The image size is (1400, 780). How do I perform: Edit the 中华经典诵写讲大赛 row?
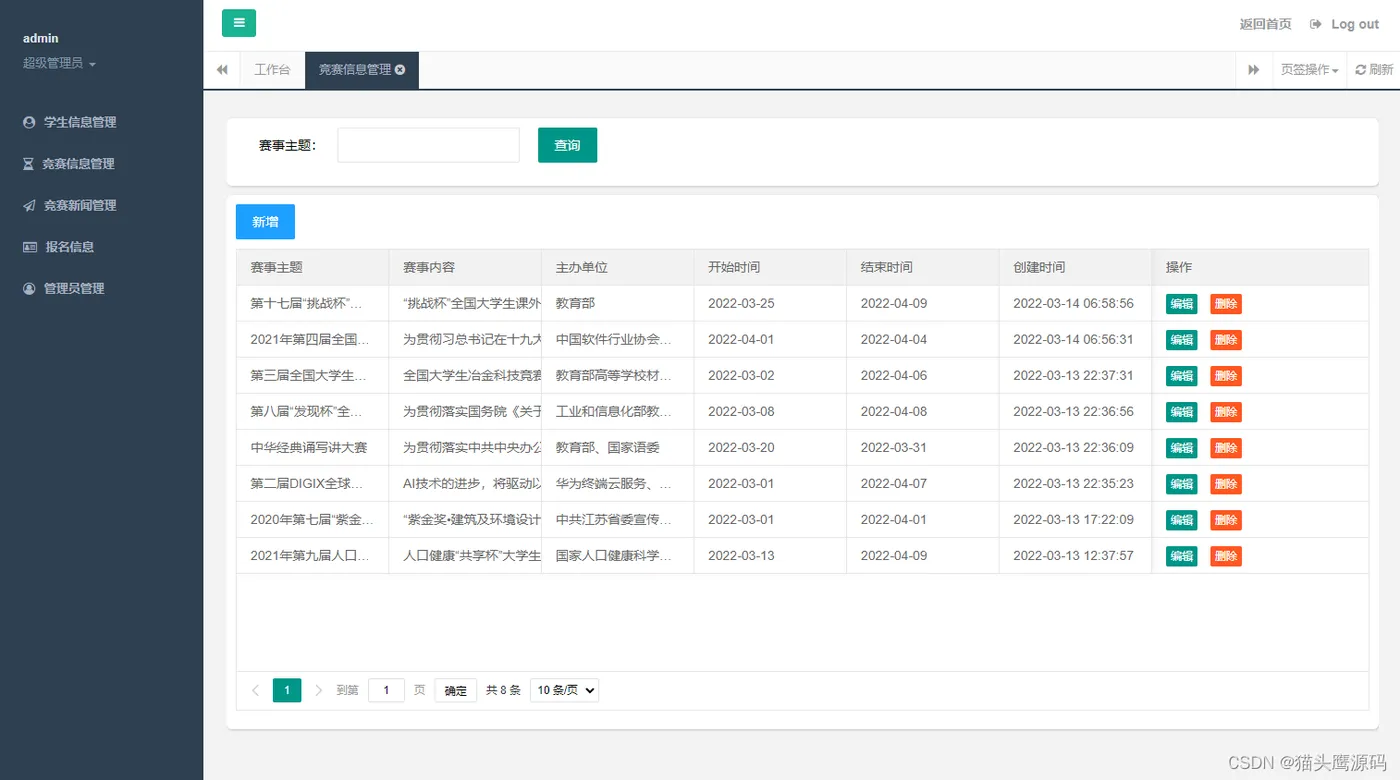coord(1181,448)
